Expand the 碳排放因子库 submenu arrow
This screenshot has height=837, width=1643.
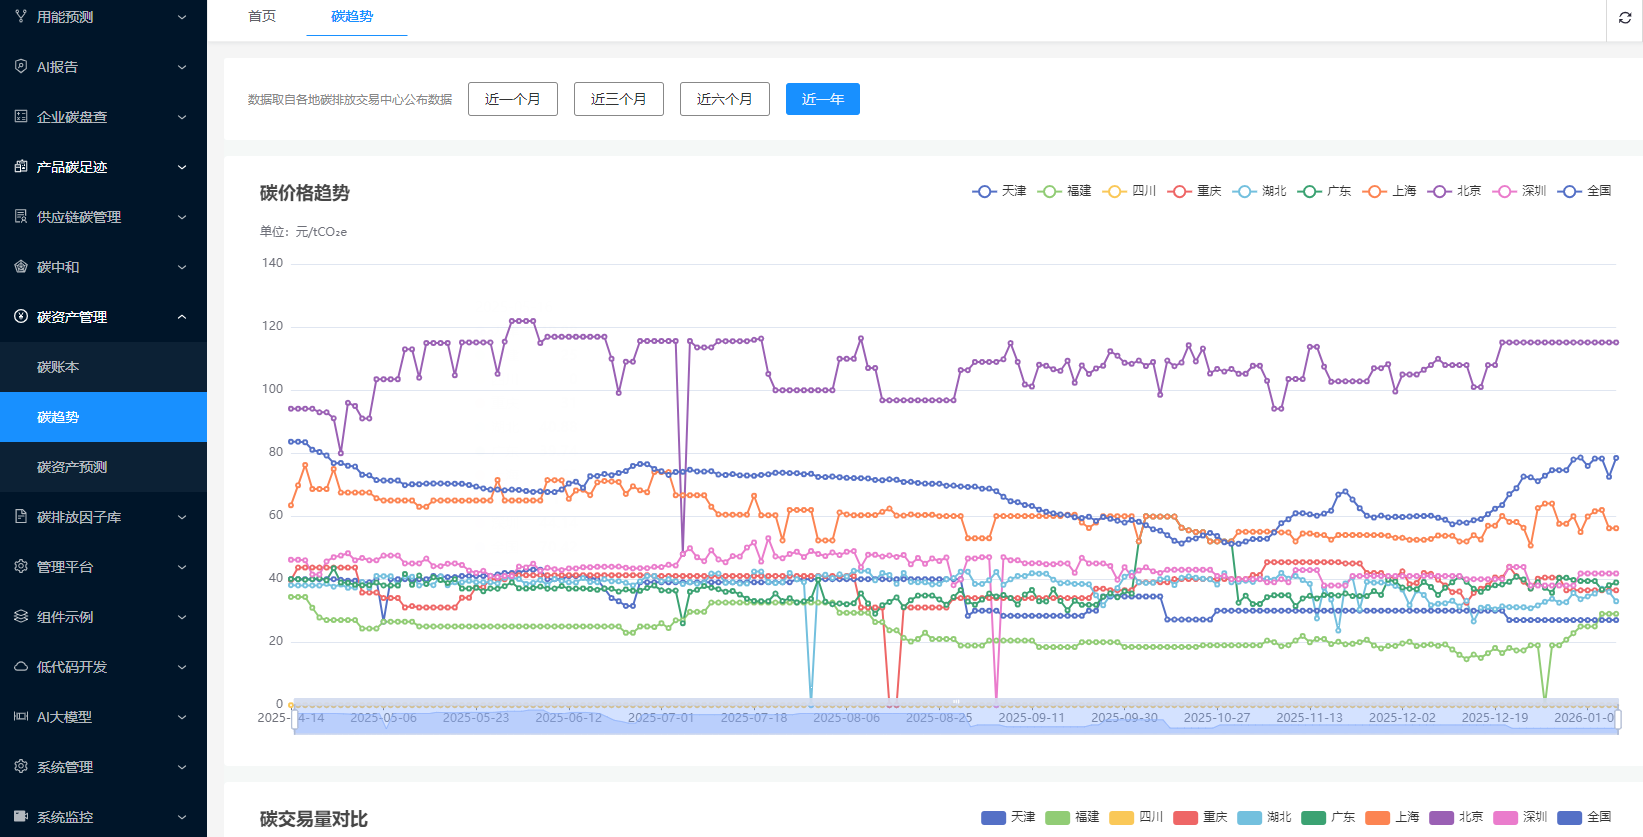click(182, 517)
